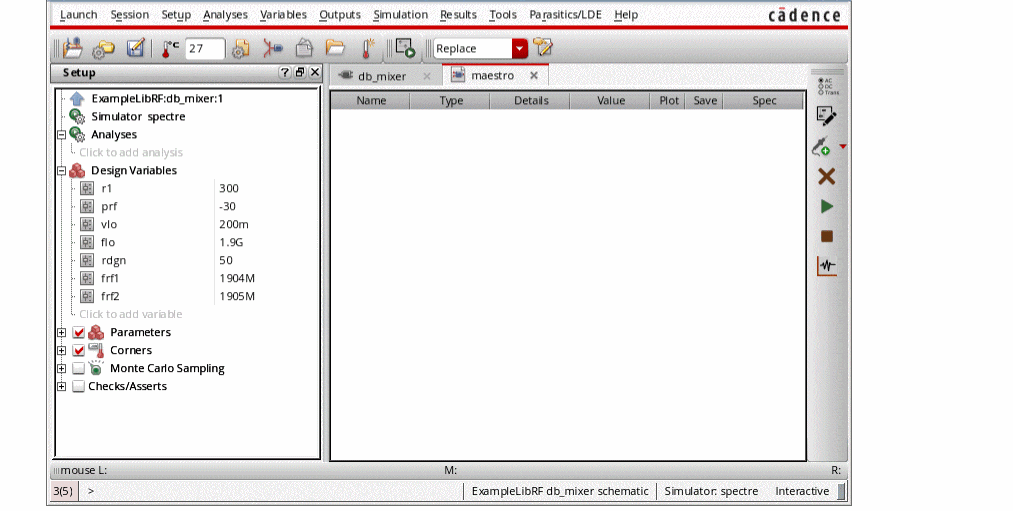Screen dimensions: 1013x511
Task: Expand the Monte Carlo Sampling node
Action: (61, 368)
